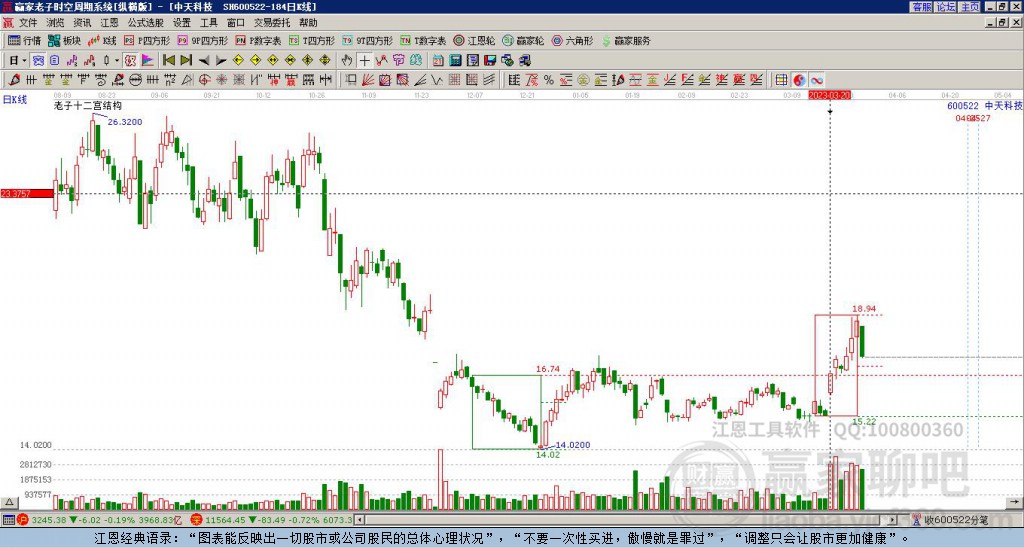
Task: Click the percent sign tool icon
Action: [x=549, y=80]
